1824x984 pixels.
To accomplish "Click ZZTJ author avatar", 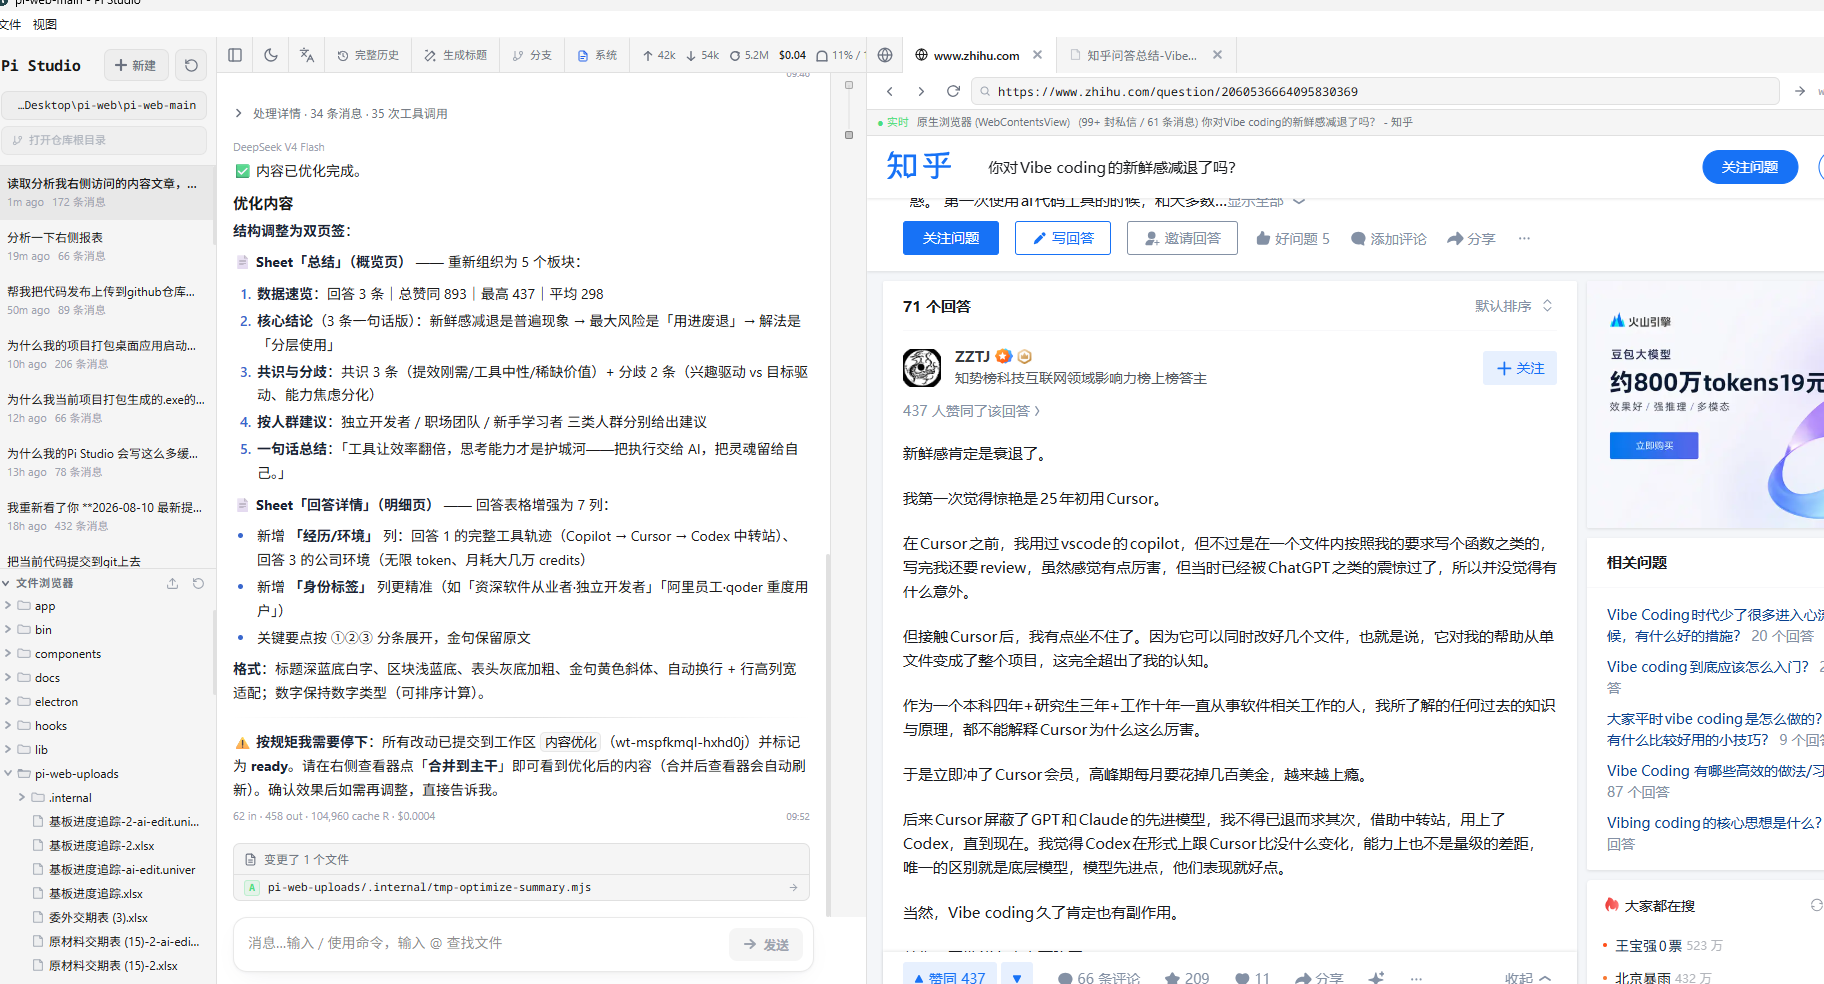I will pos(922,368).
